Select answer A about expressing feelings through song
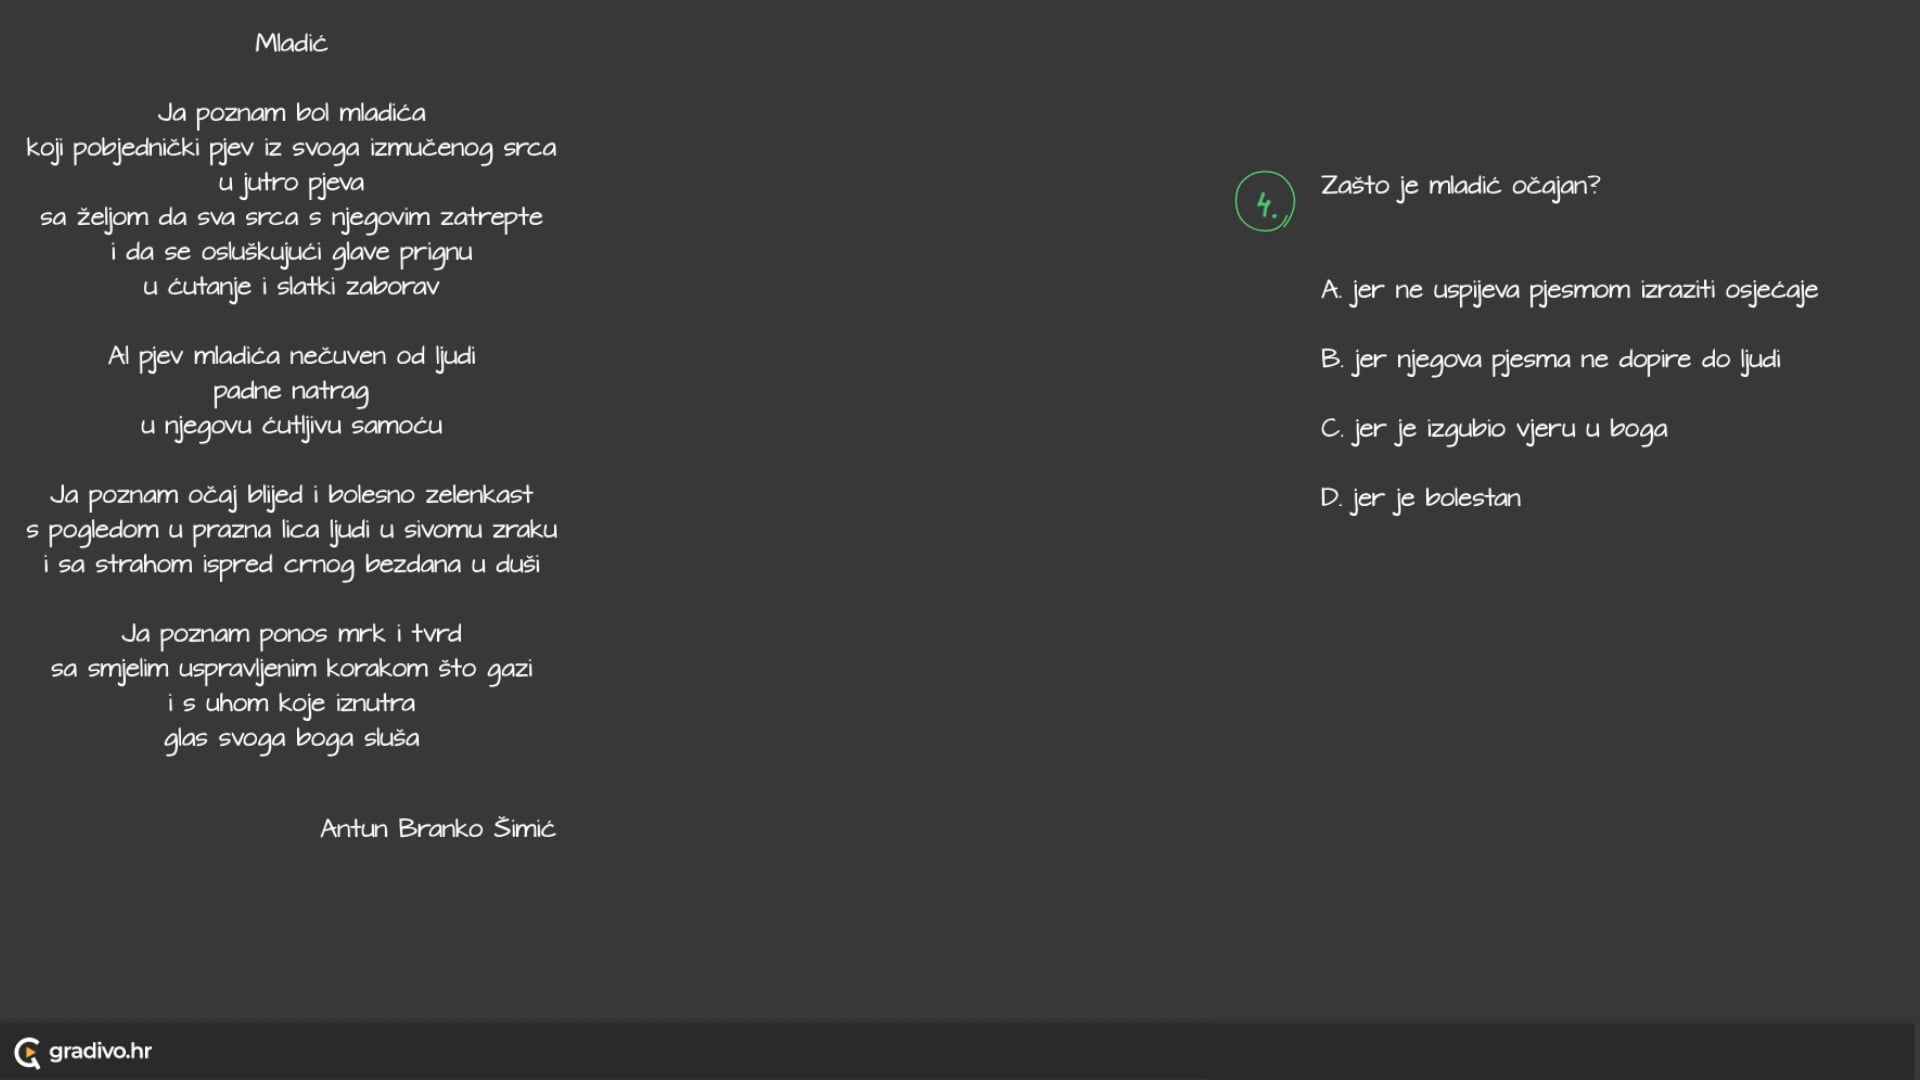 point(1568,290)
